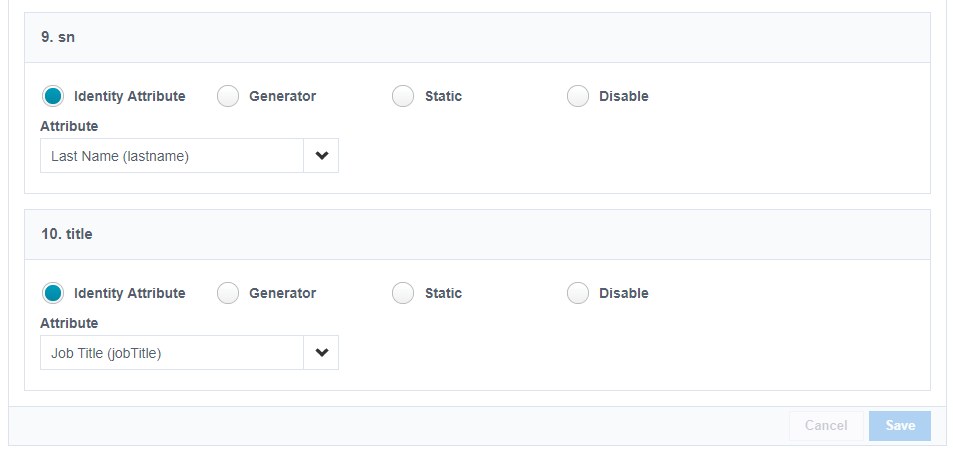
Task: Set the title attribute to Static
Action: 403,293
